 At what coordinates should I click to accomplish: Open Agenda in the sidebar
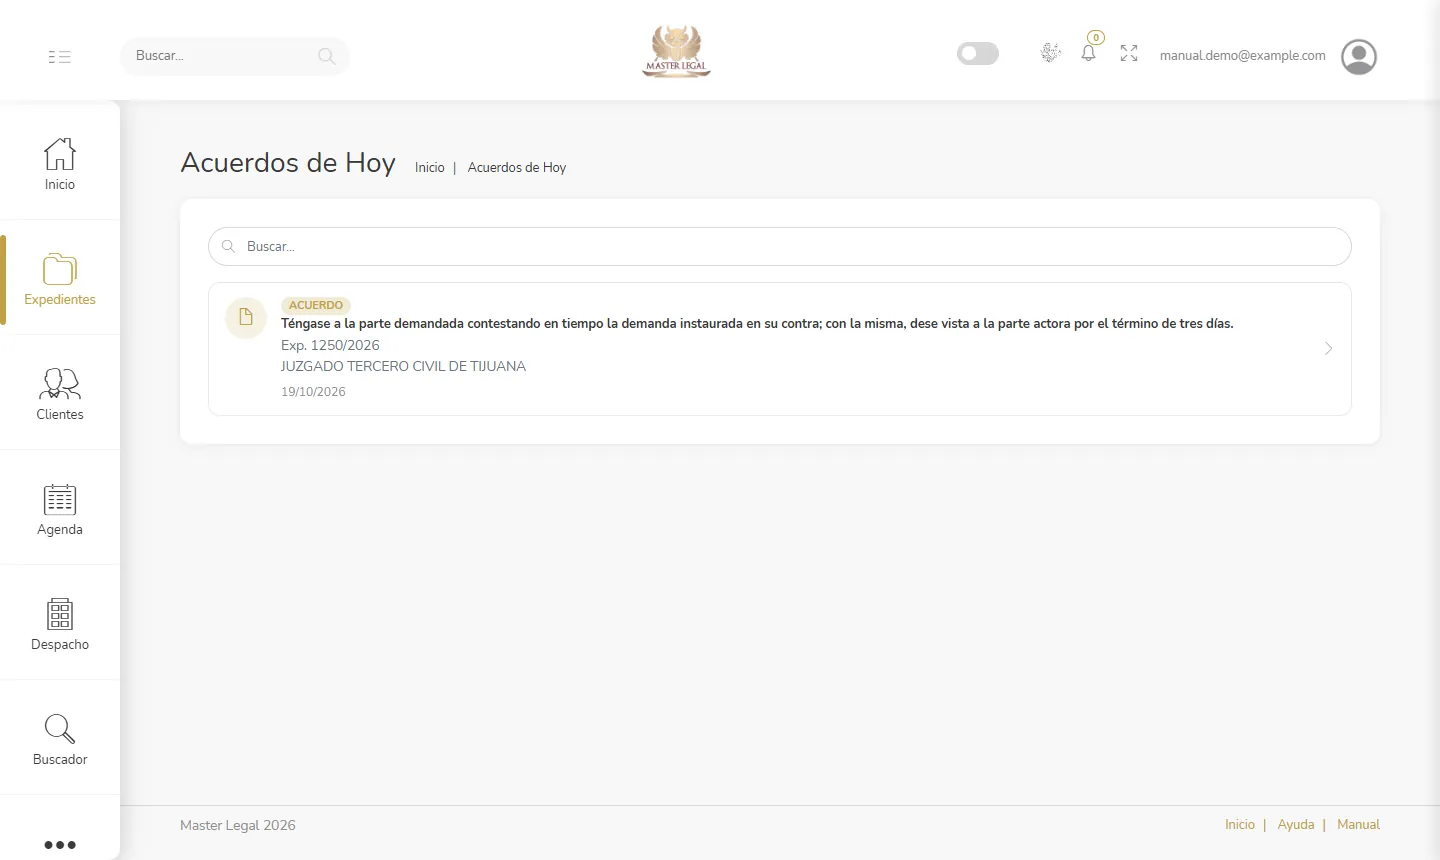(x=60, y=509)
